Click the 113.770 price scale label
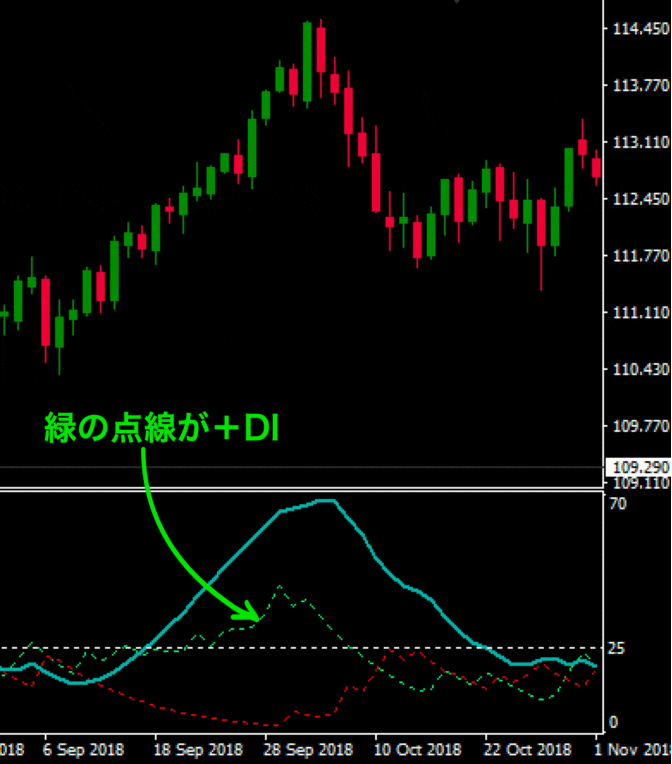Viewport: 672px width, 764px height. pos(639,86)
